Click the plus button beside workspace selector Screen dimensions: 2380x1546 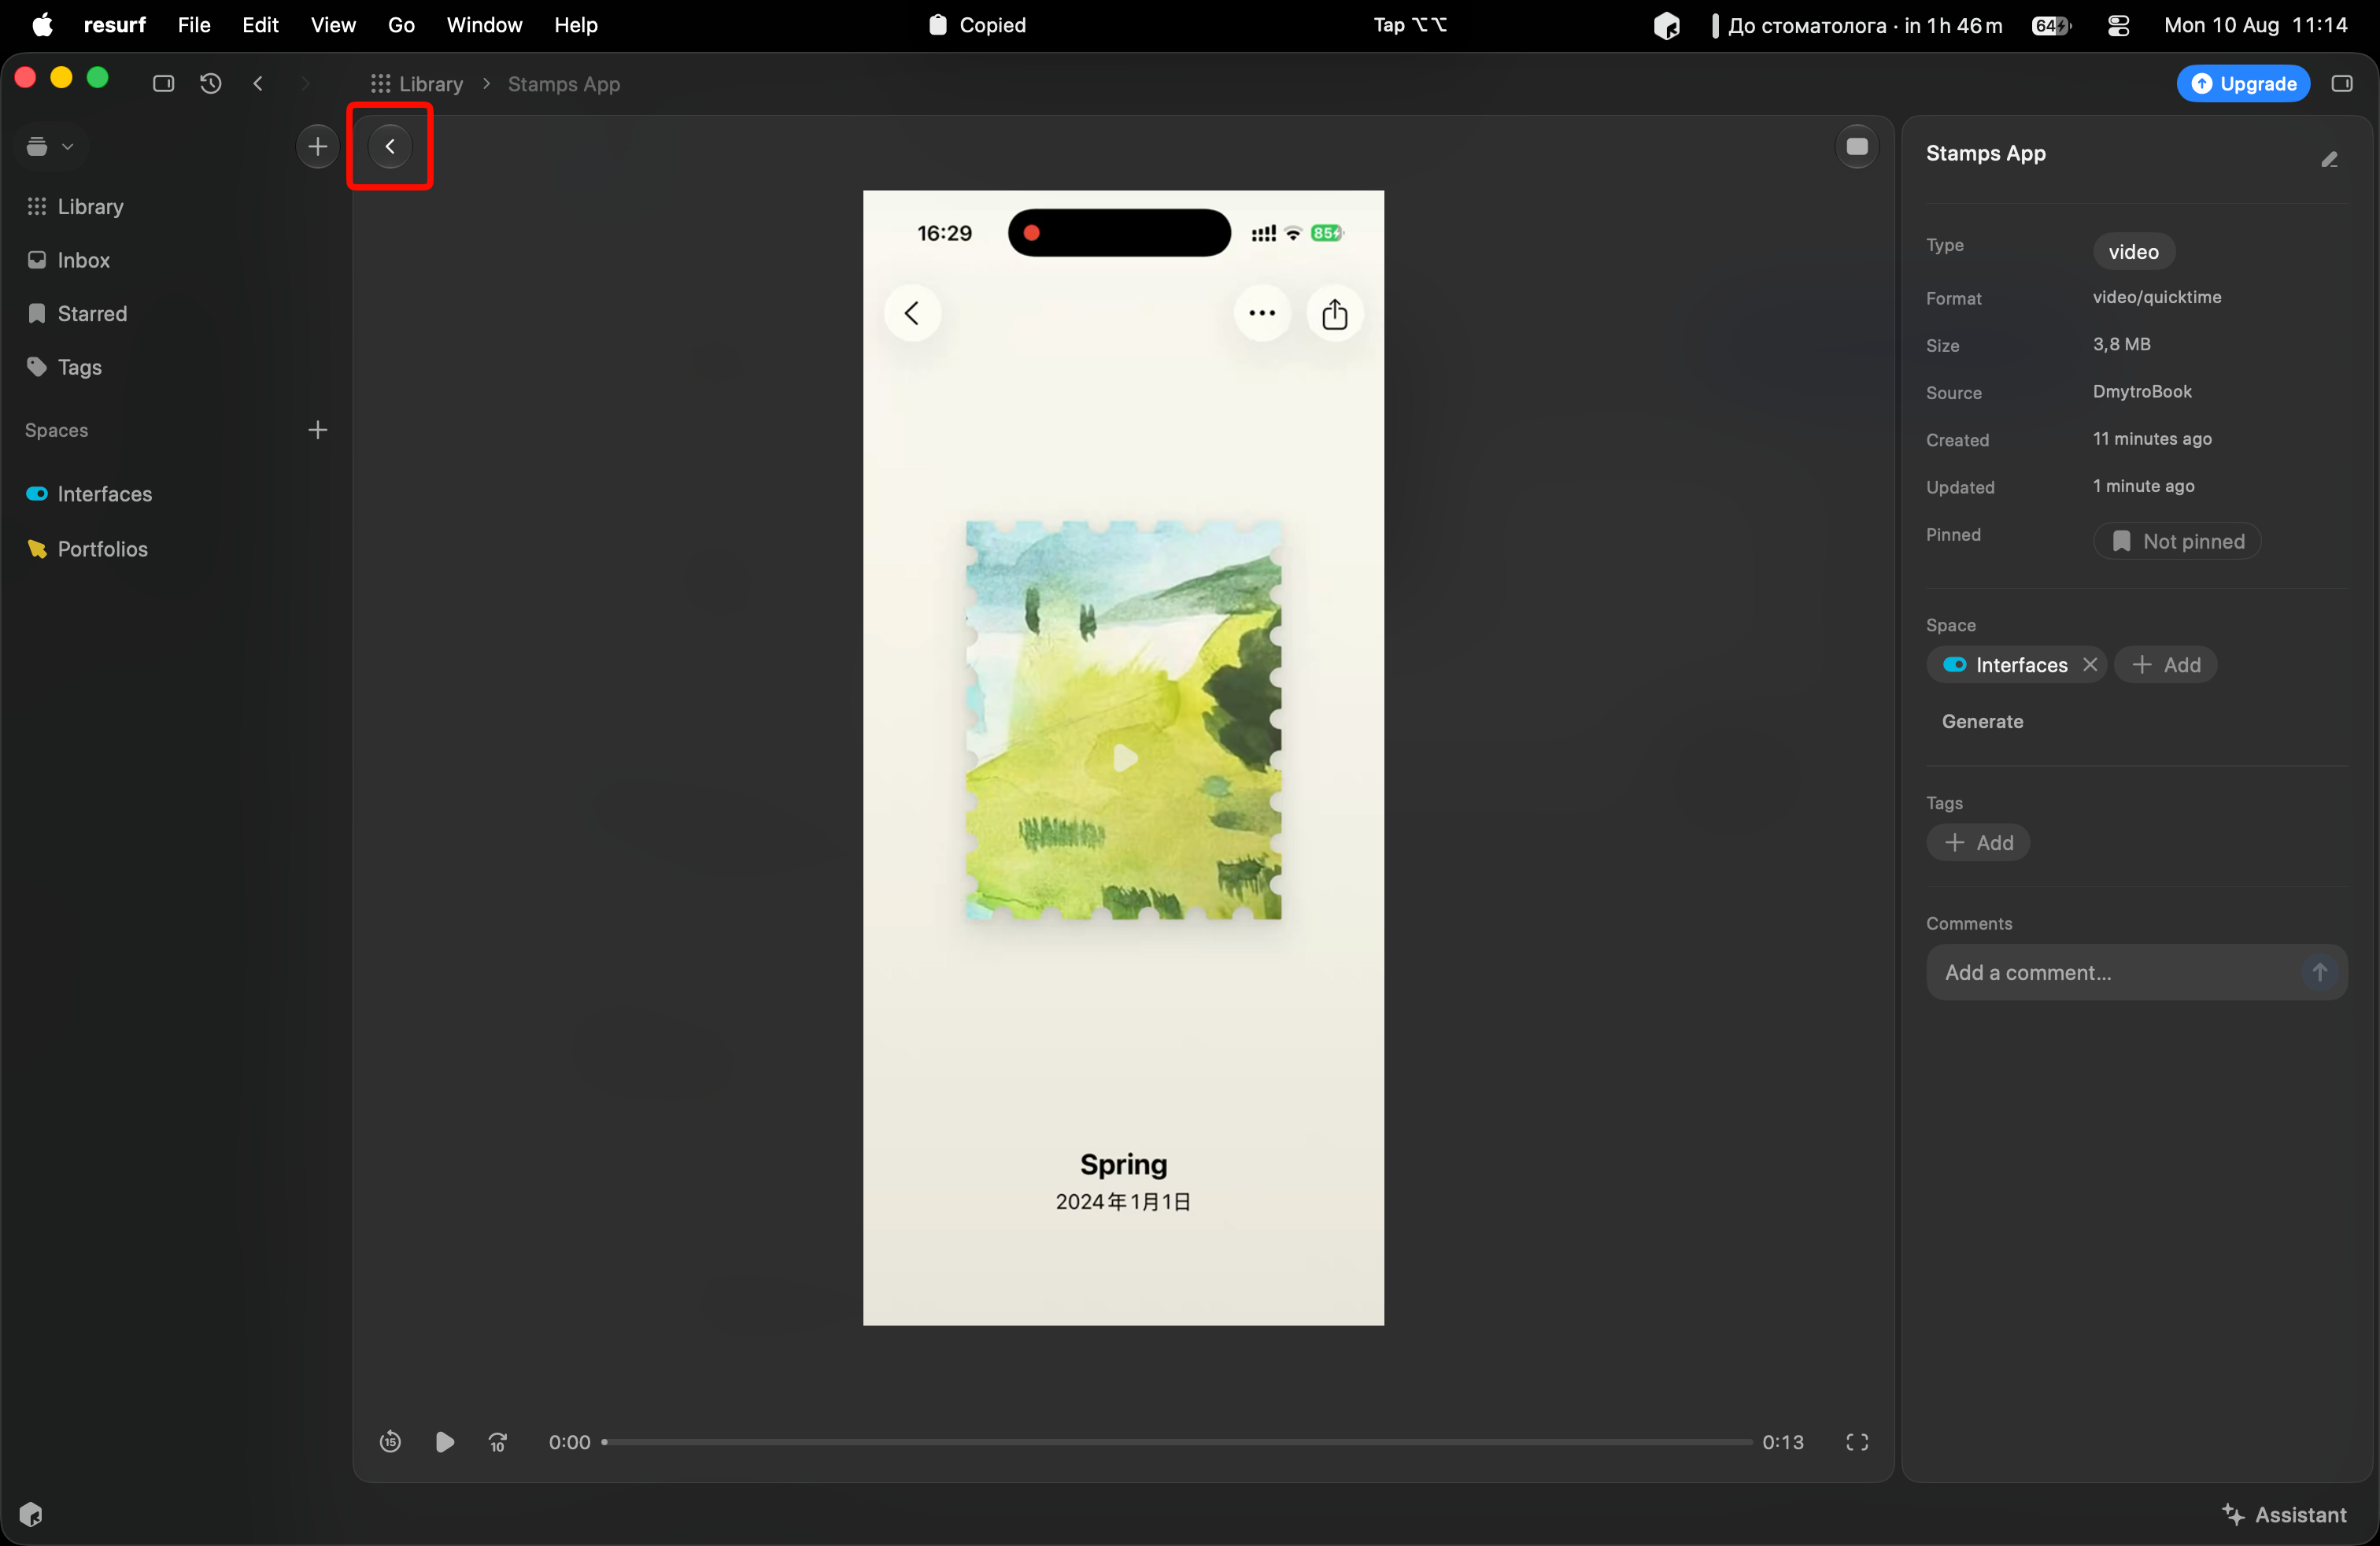click(x=318, y=147)
